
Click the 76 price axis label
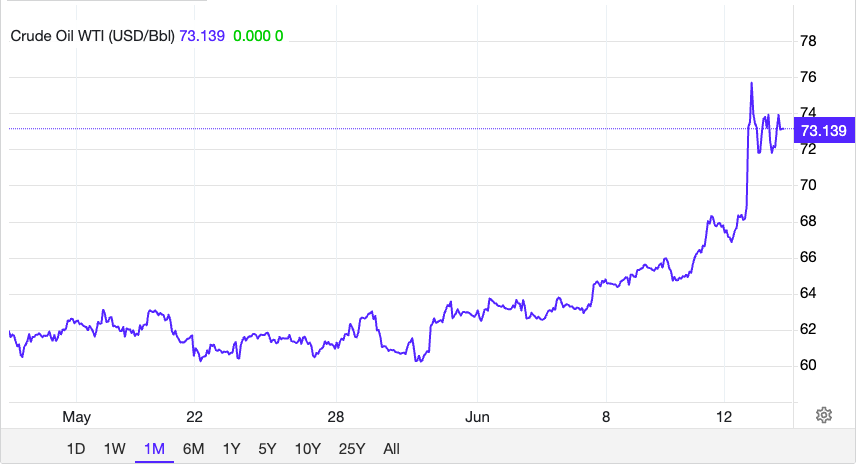coord(808,78)
